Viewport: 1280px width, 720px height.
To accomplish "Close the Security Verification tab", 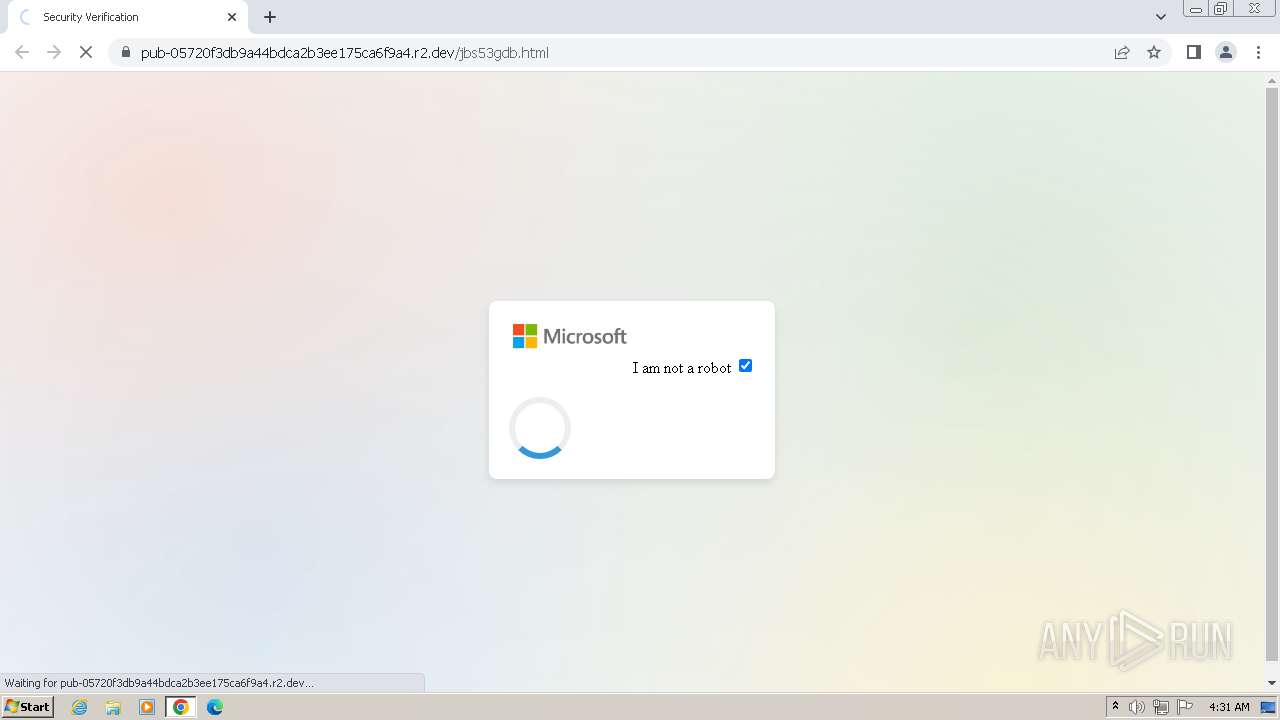I will [x=232, y=17].
